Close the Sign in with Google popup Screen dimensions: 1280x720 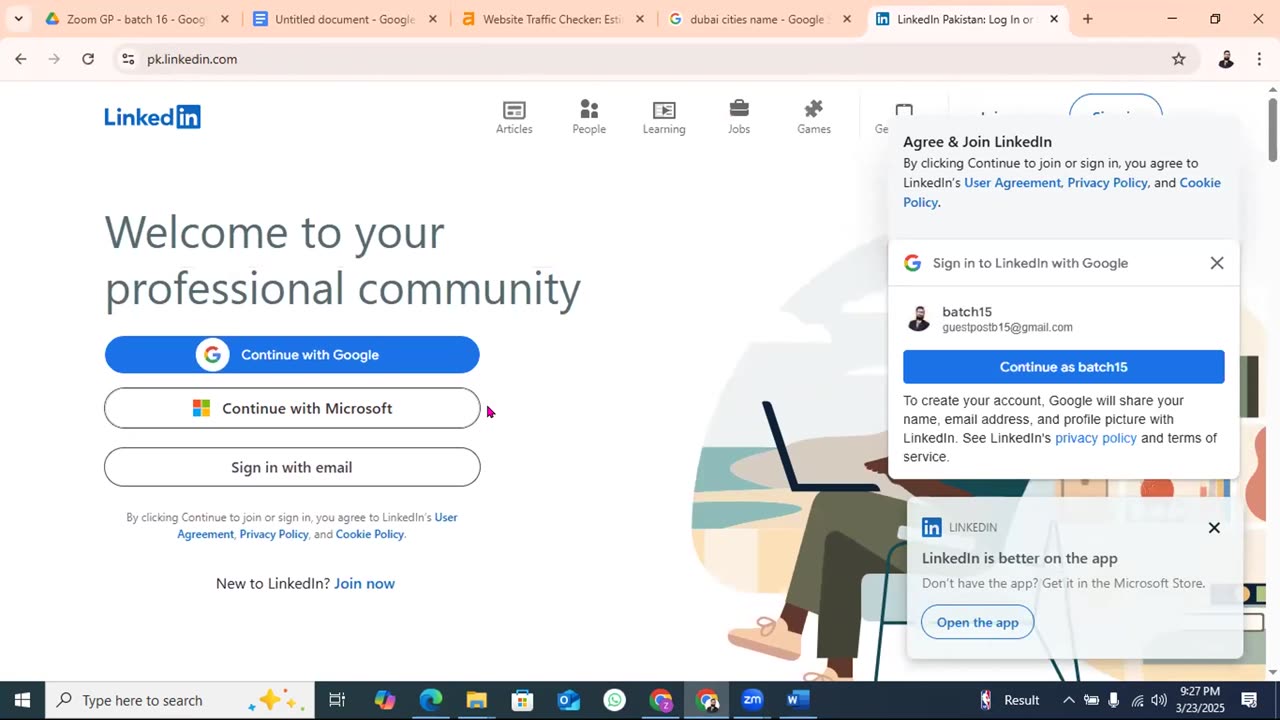1217,263
